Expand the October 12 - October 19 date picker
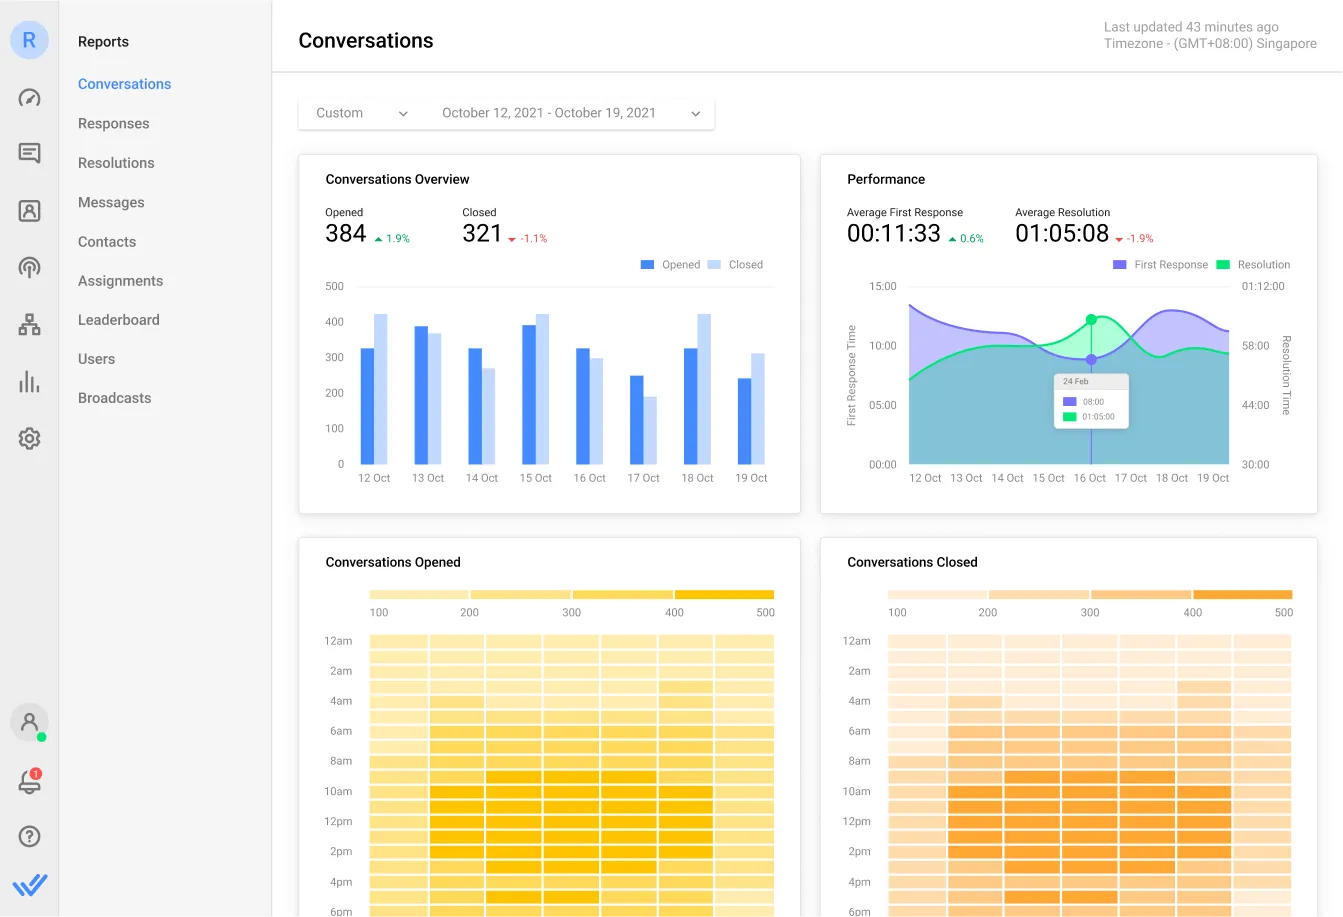The height and width of the screenshot is (917, 1343). pyautogui.click(x=569, y=113)
